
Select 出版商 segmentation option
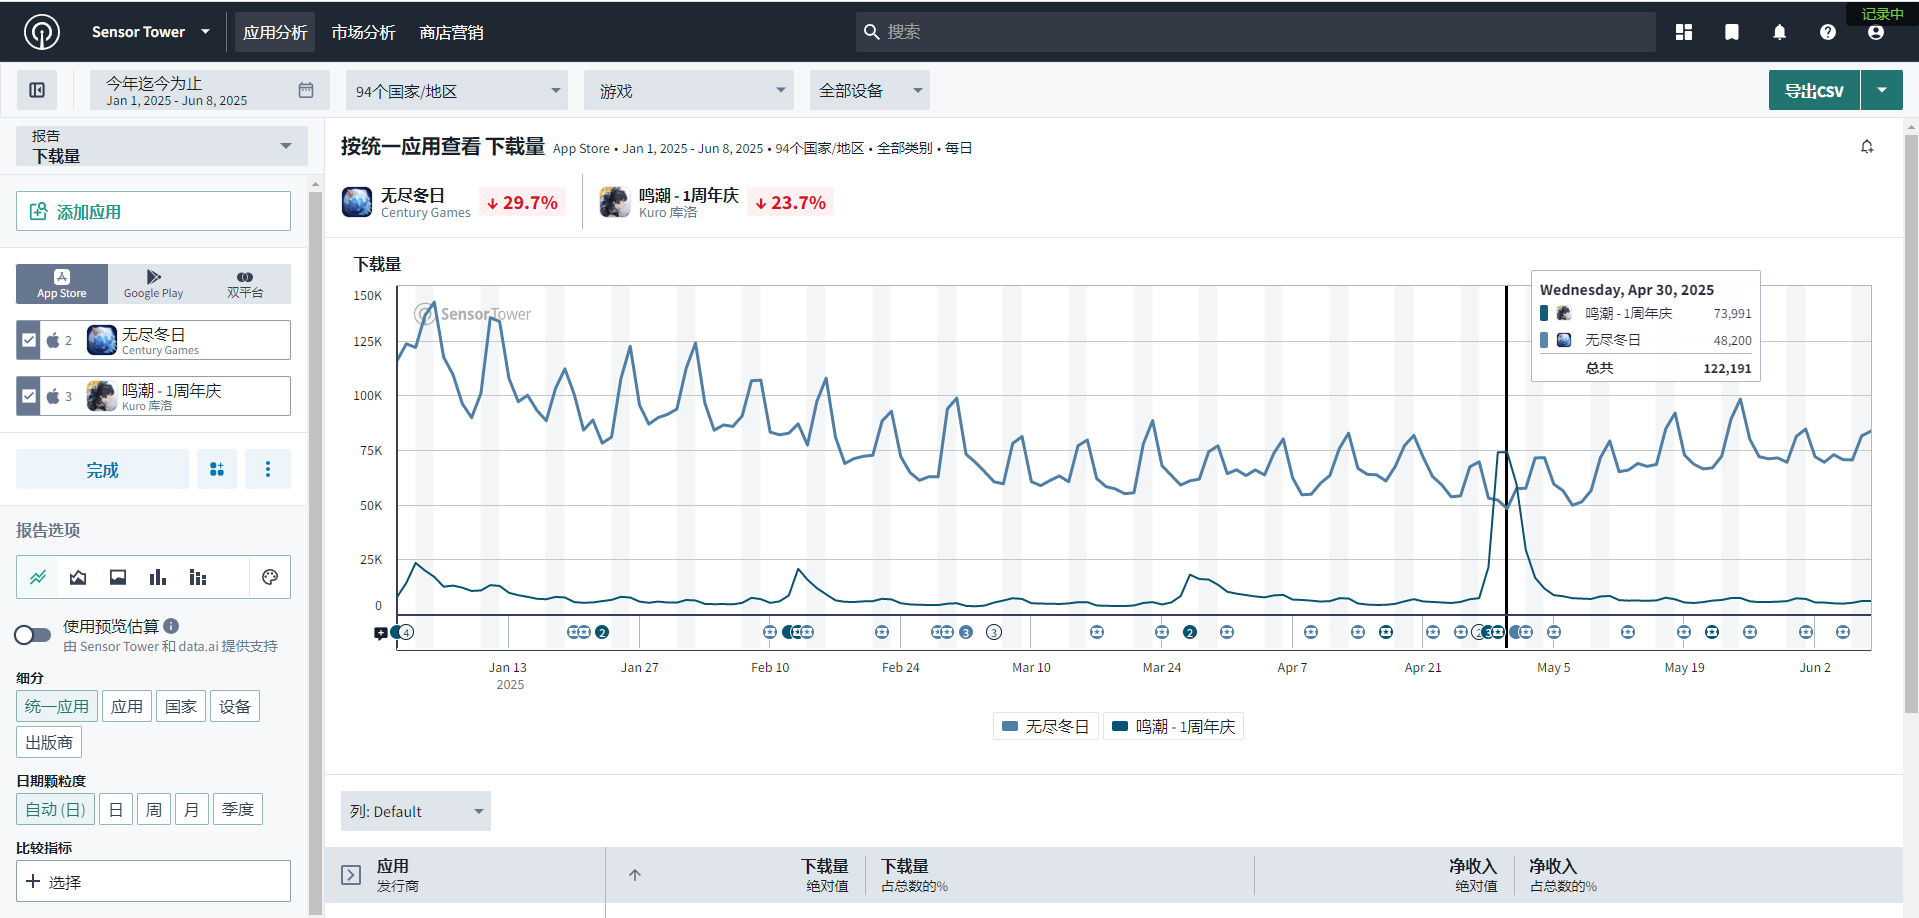coord(49,742)
